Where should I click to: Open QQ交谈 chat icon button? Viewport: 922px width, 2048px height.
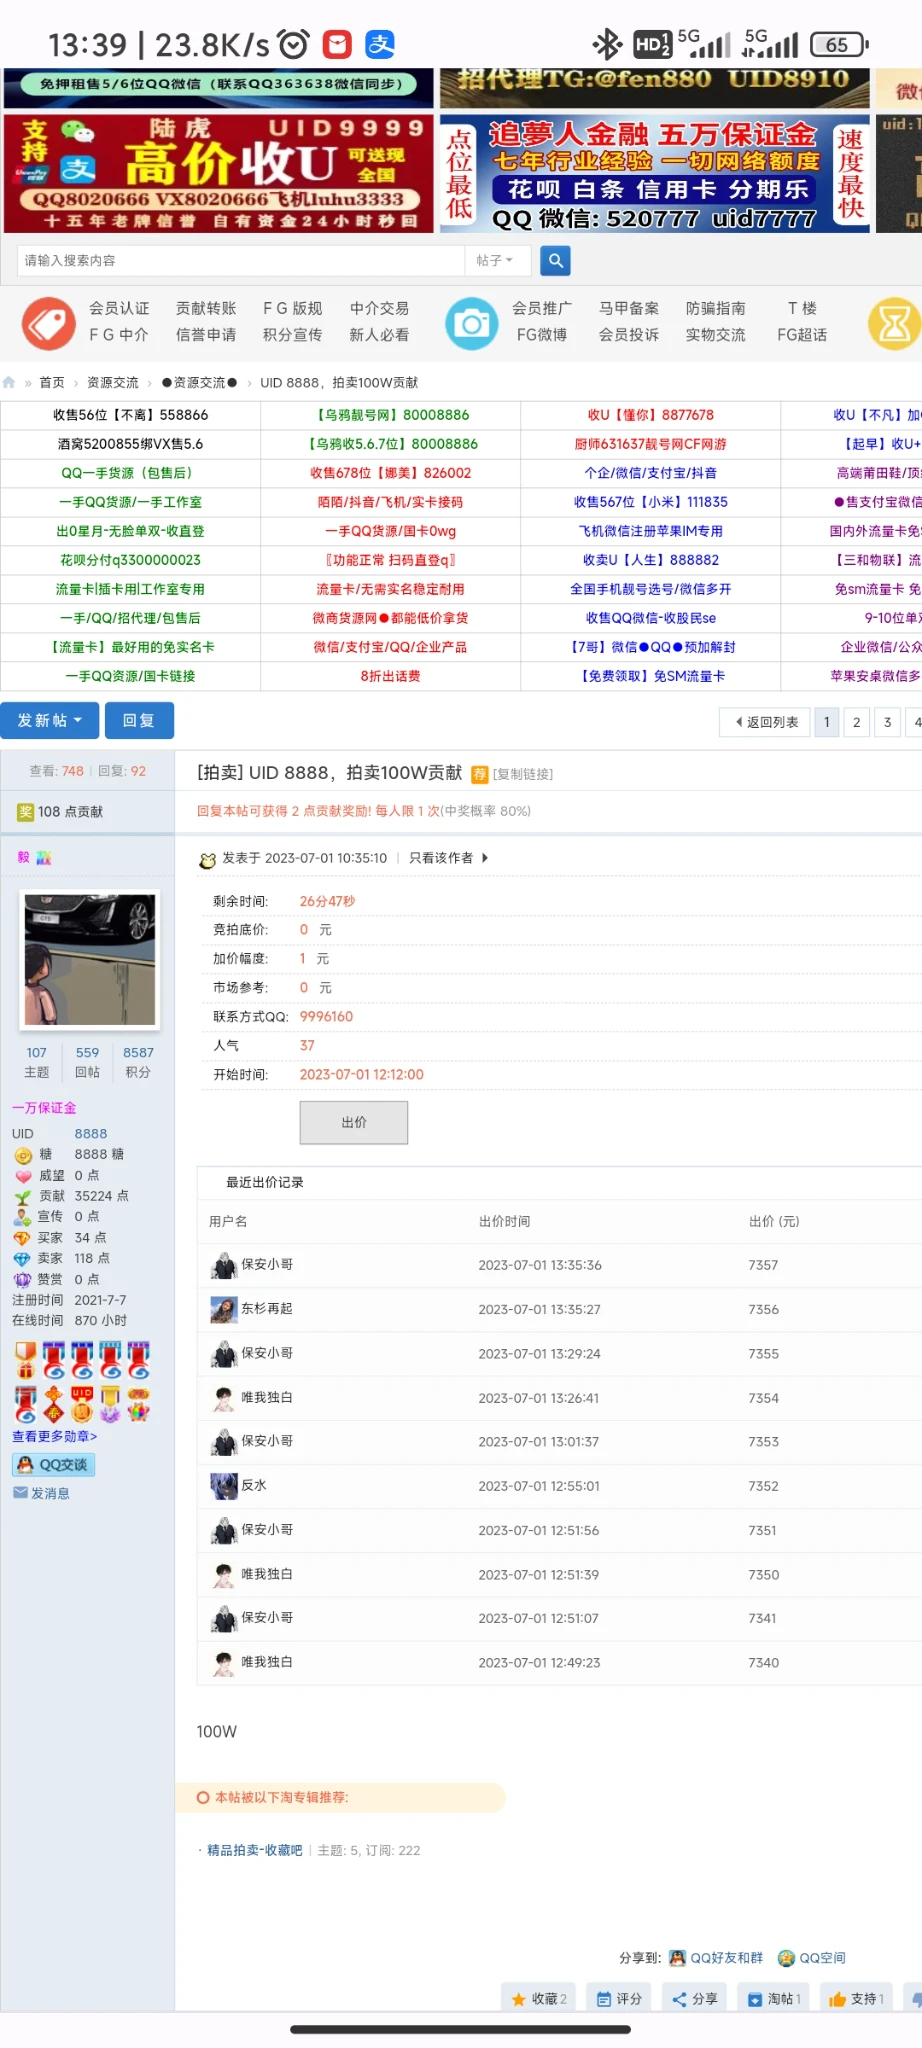click(54, 1465)
